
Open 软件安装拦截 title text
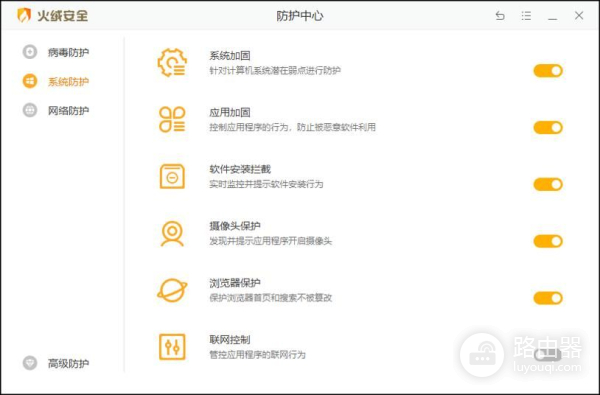pyautogui.click(x=240, y=169)
